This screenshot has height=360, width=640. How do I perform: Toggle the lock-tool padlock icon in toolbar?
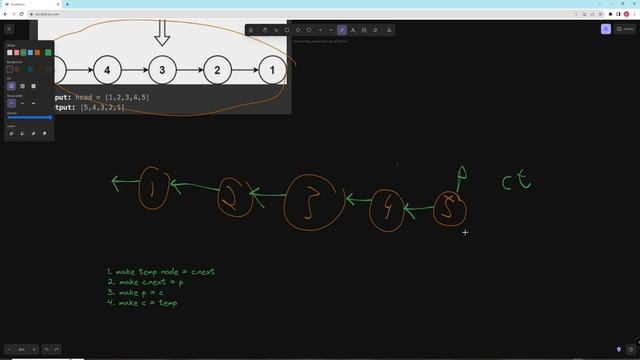(251, 30)
